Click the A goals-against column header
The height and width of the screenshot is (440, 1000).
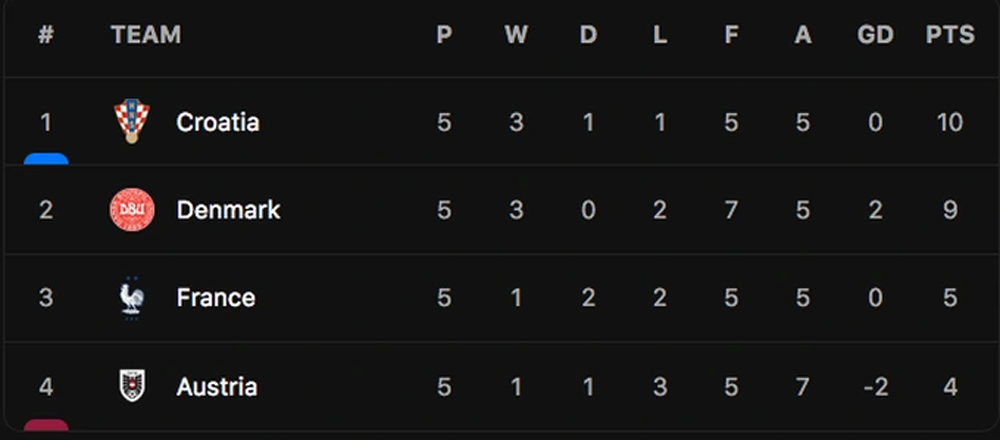(x=803, y=35)
